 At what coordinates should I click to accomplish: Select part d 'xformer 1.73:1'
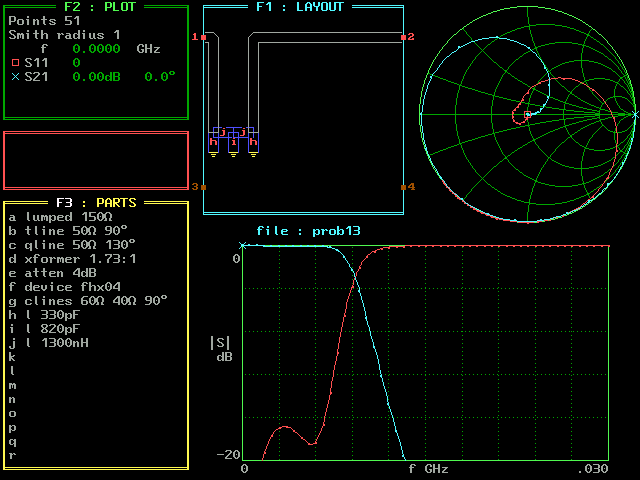pos(72,259)
